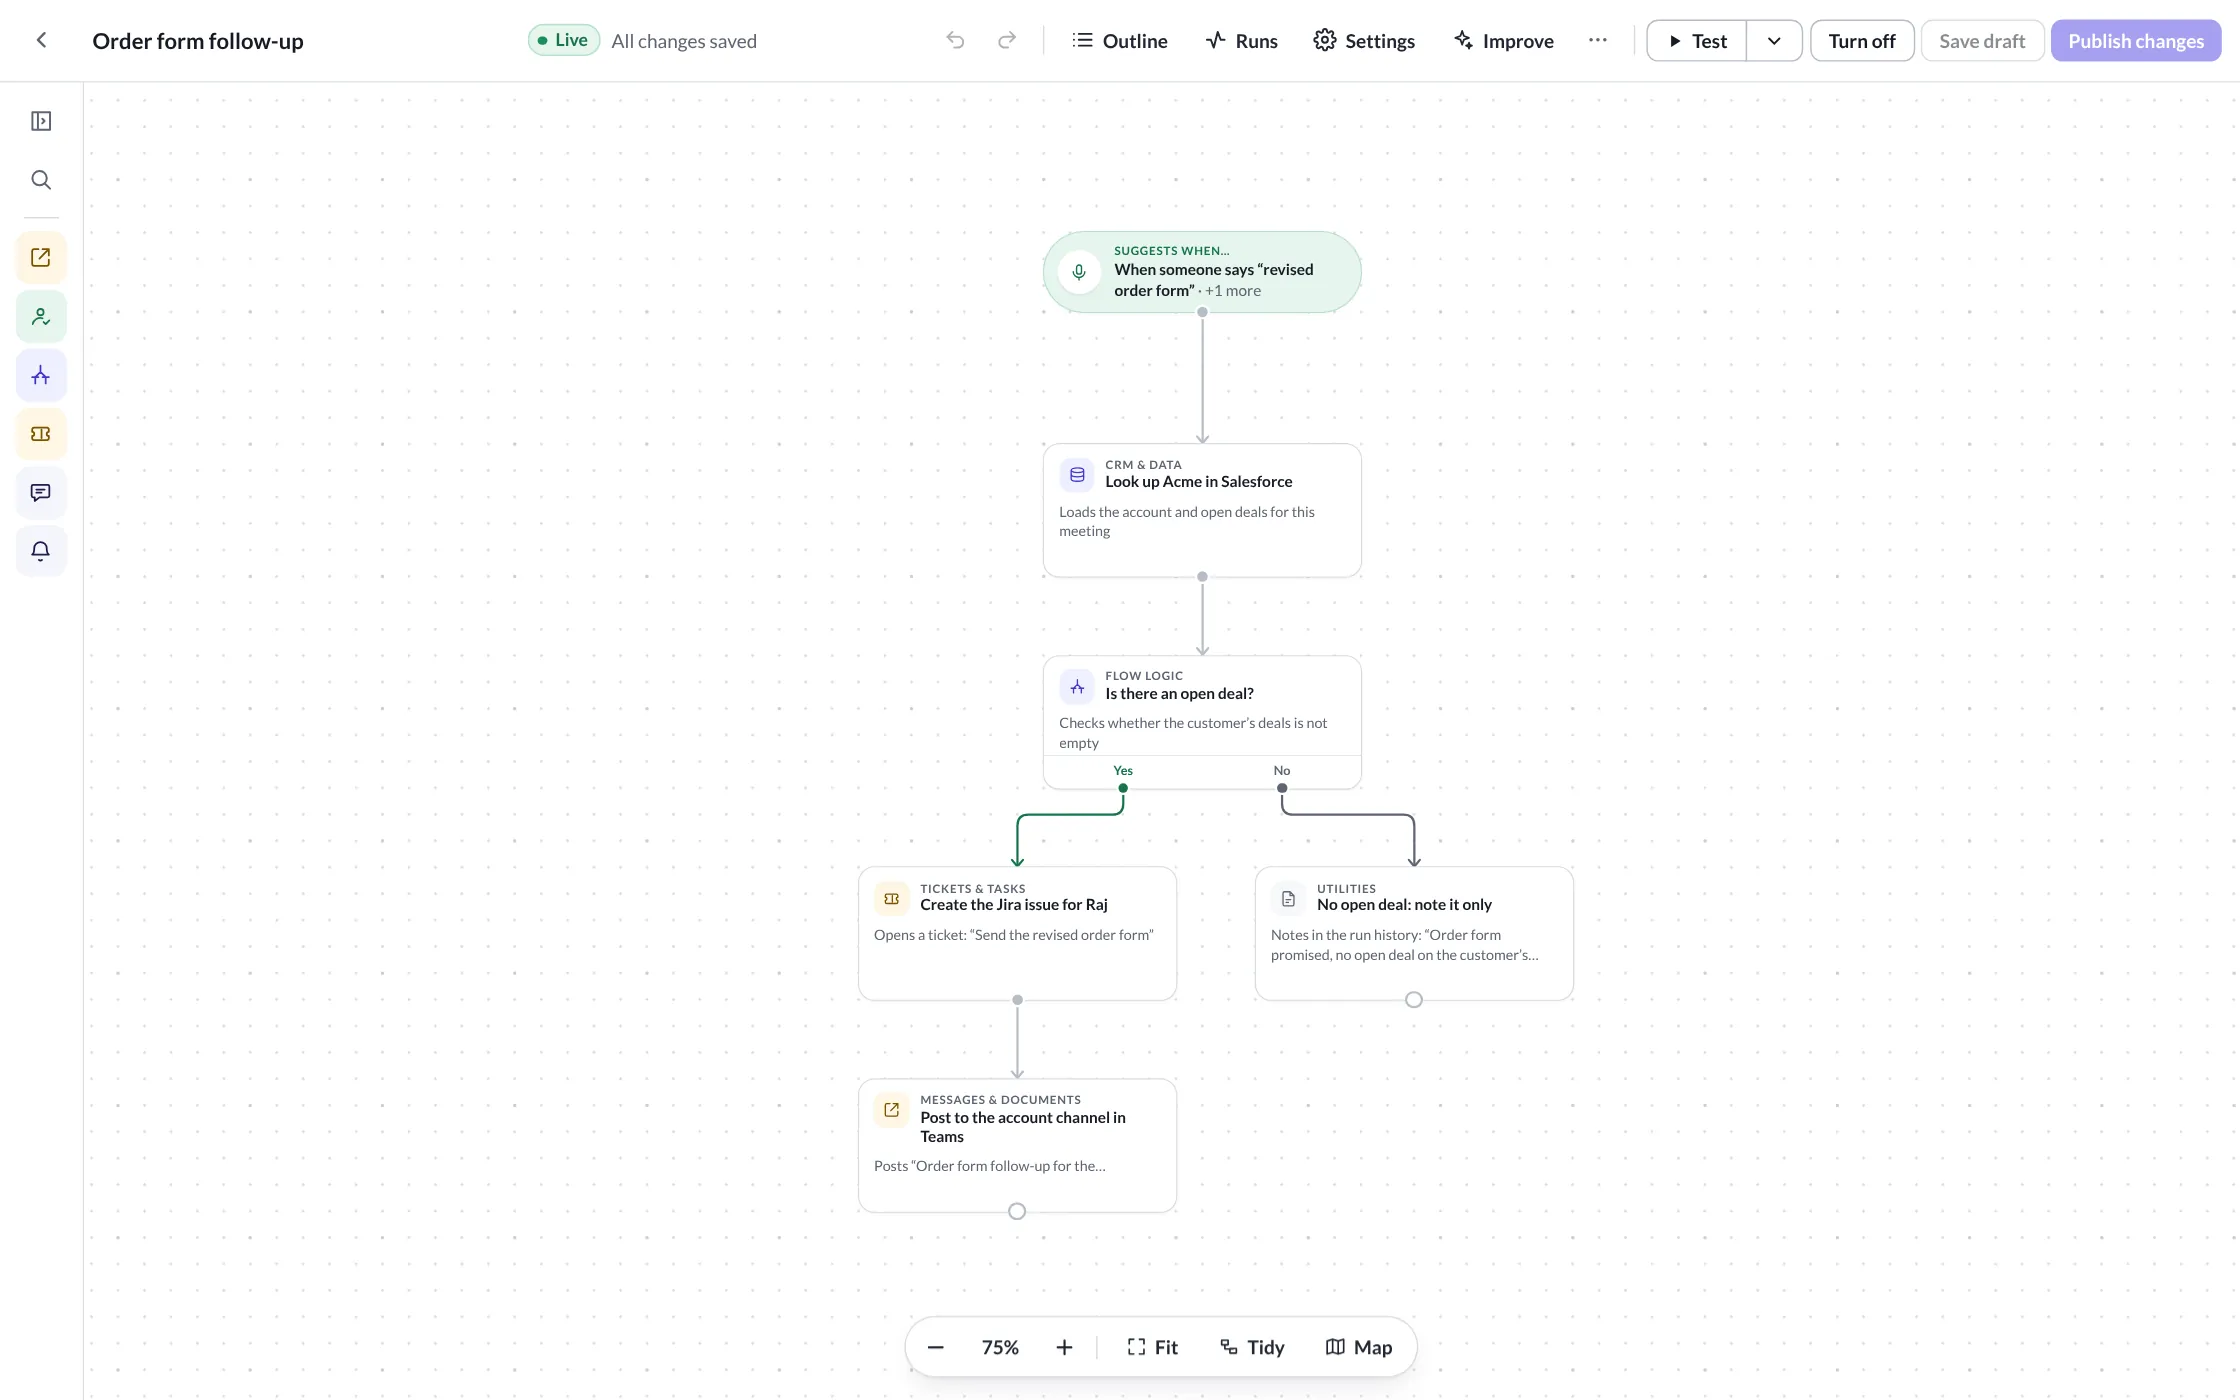Open workflow Settings
Screen dimensions: 2240x1400
(1364, 41)
